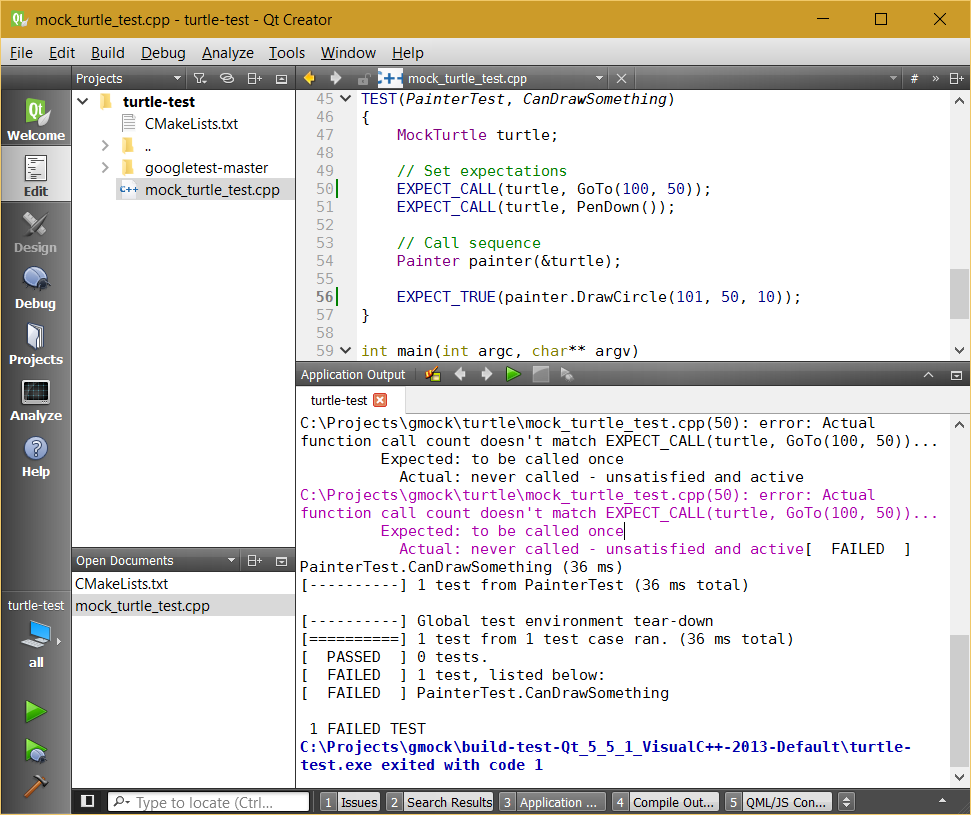Screen dimensions: 971x815
Task: Open the Help menu in menu bar
Action: [407, 53]
